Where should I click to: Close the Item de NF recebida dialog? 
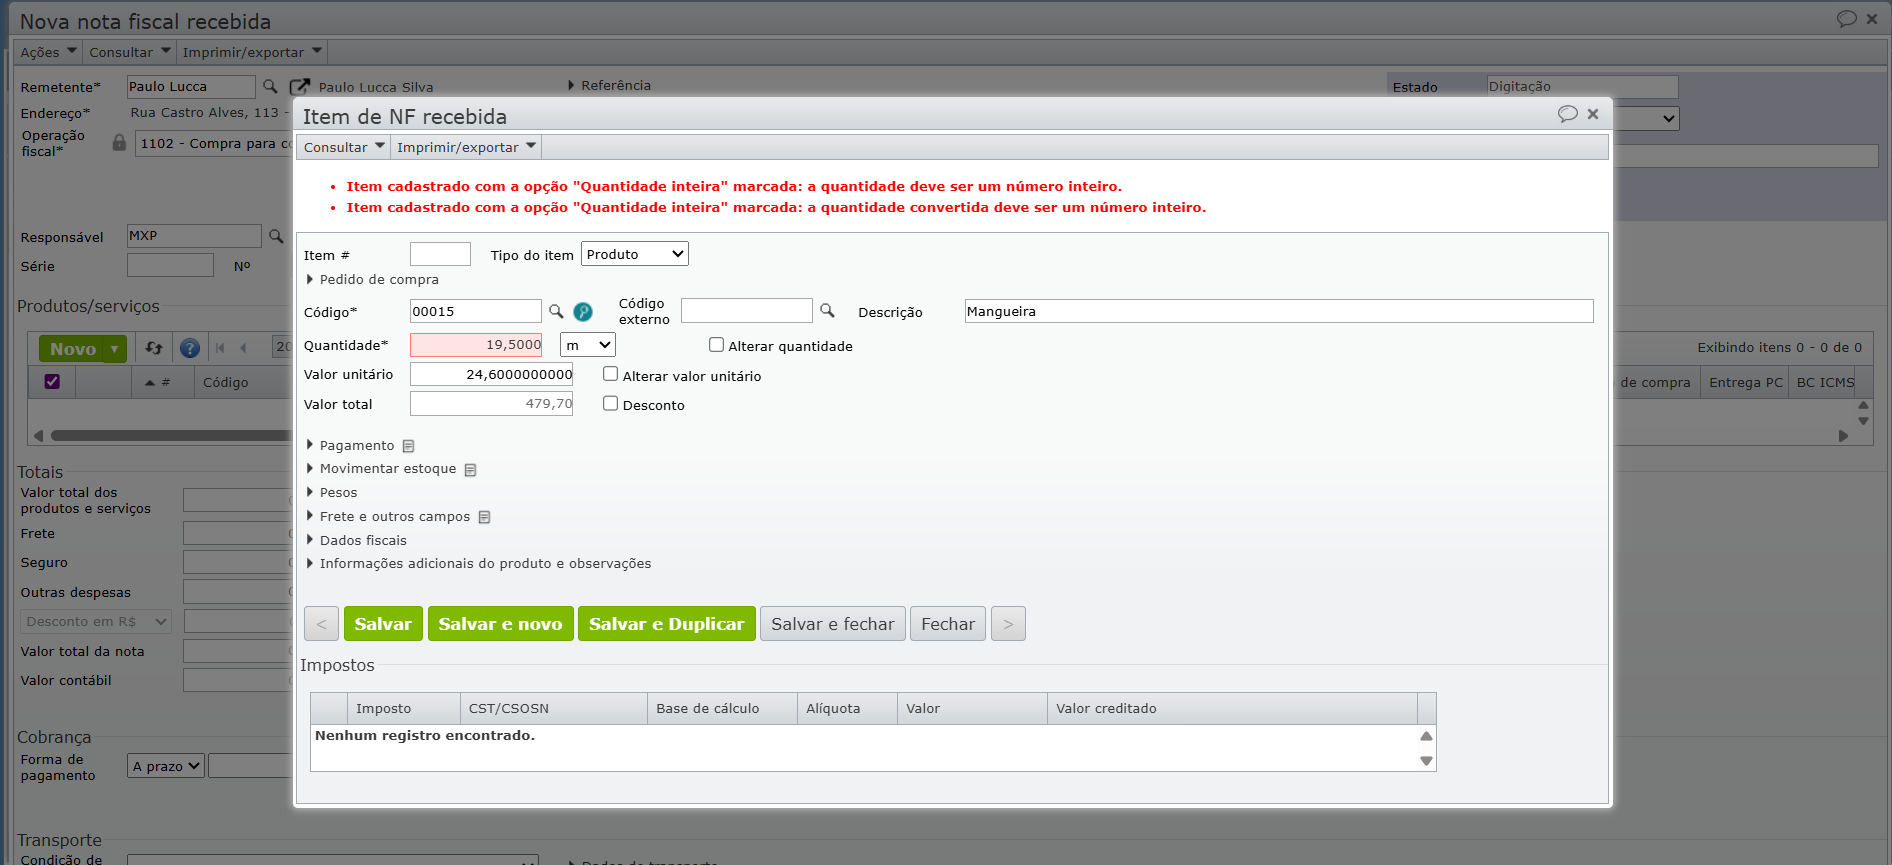tap(1593, 114)
